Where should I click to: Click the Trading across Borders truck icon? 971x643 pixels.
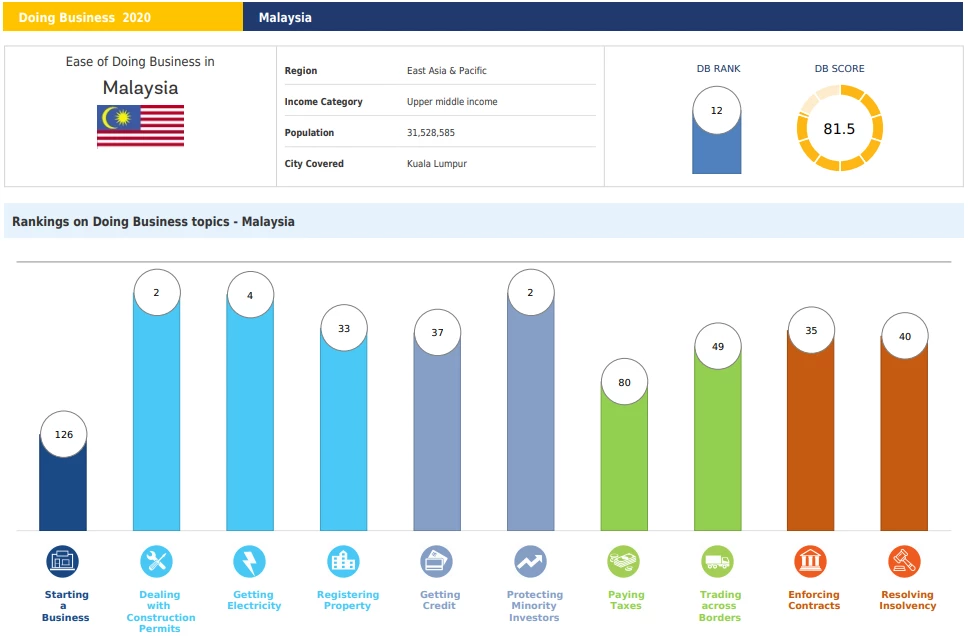718,561
